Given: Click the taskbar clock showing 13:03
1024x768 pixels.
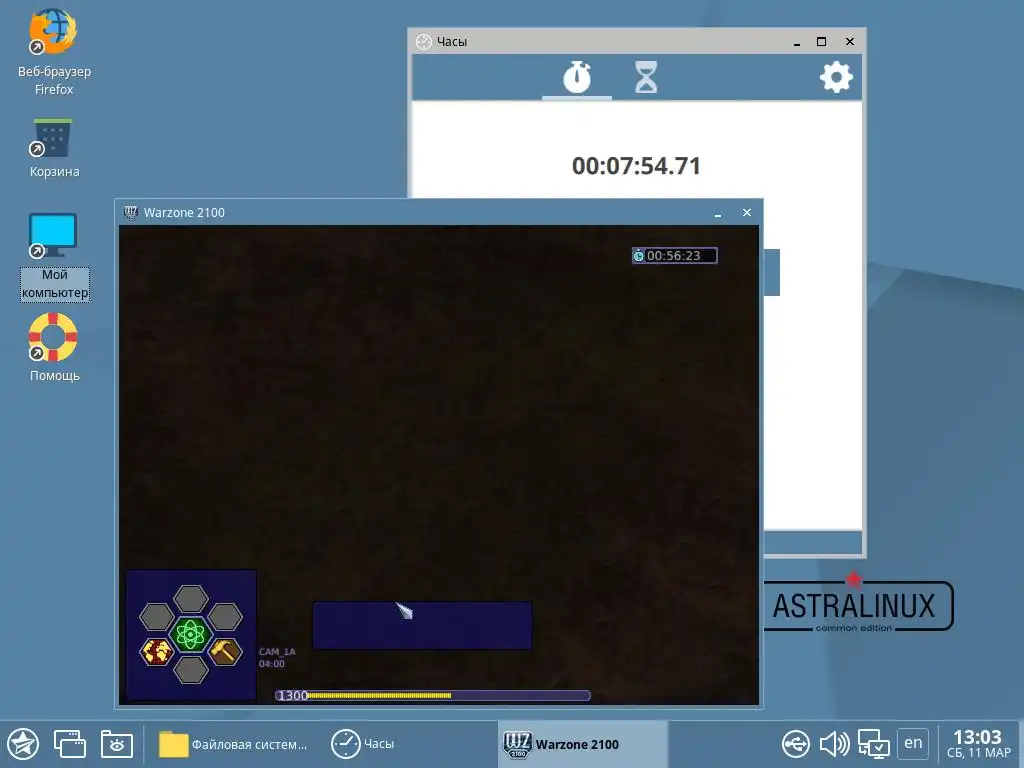Looking at the screenshot, I should click(978, 744).
